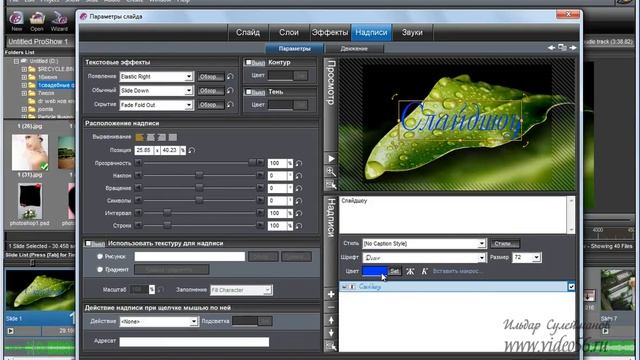Screen dimensions: 640x360
Task: Enable texture use for caption checkbox
Action: [x=88, y=243]
